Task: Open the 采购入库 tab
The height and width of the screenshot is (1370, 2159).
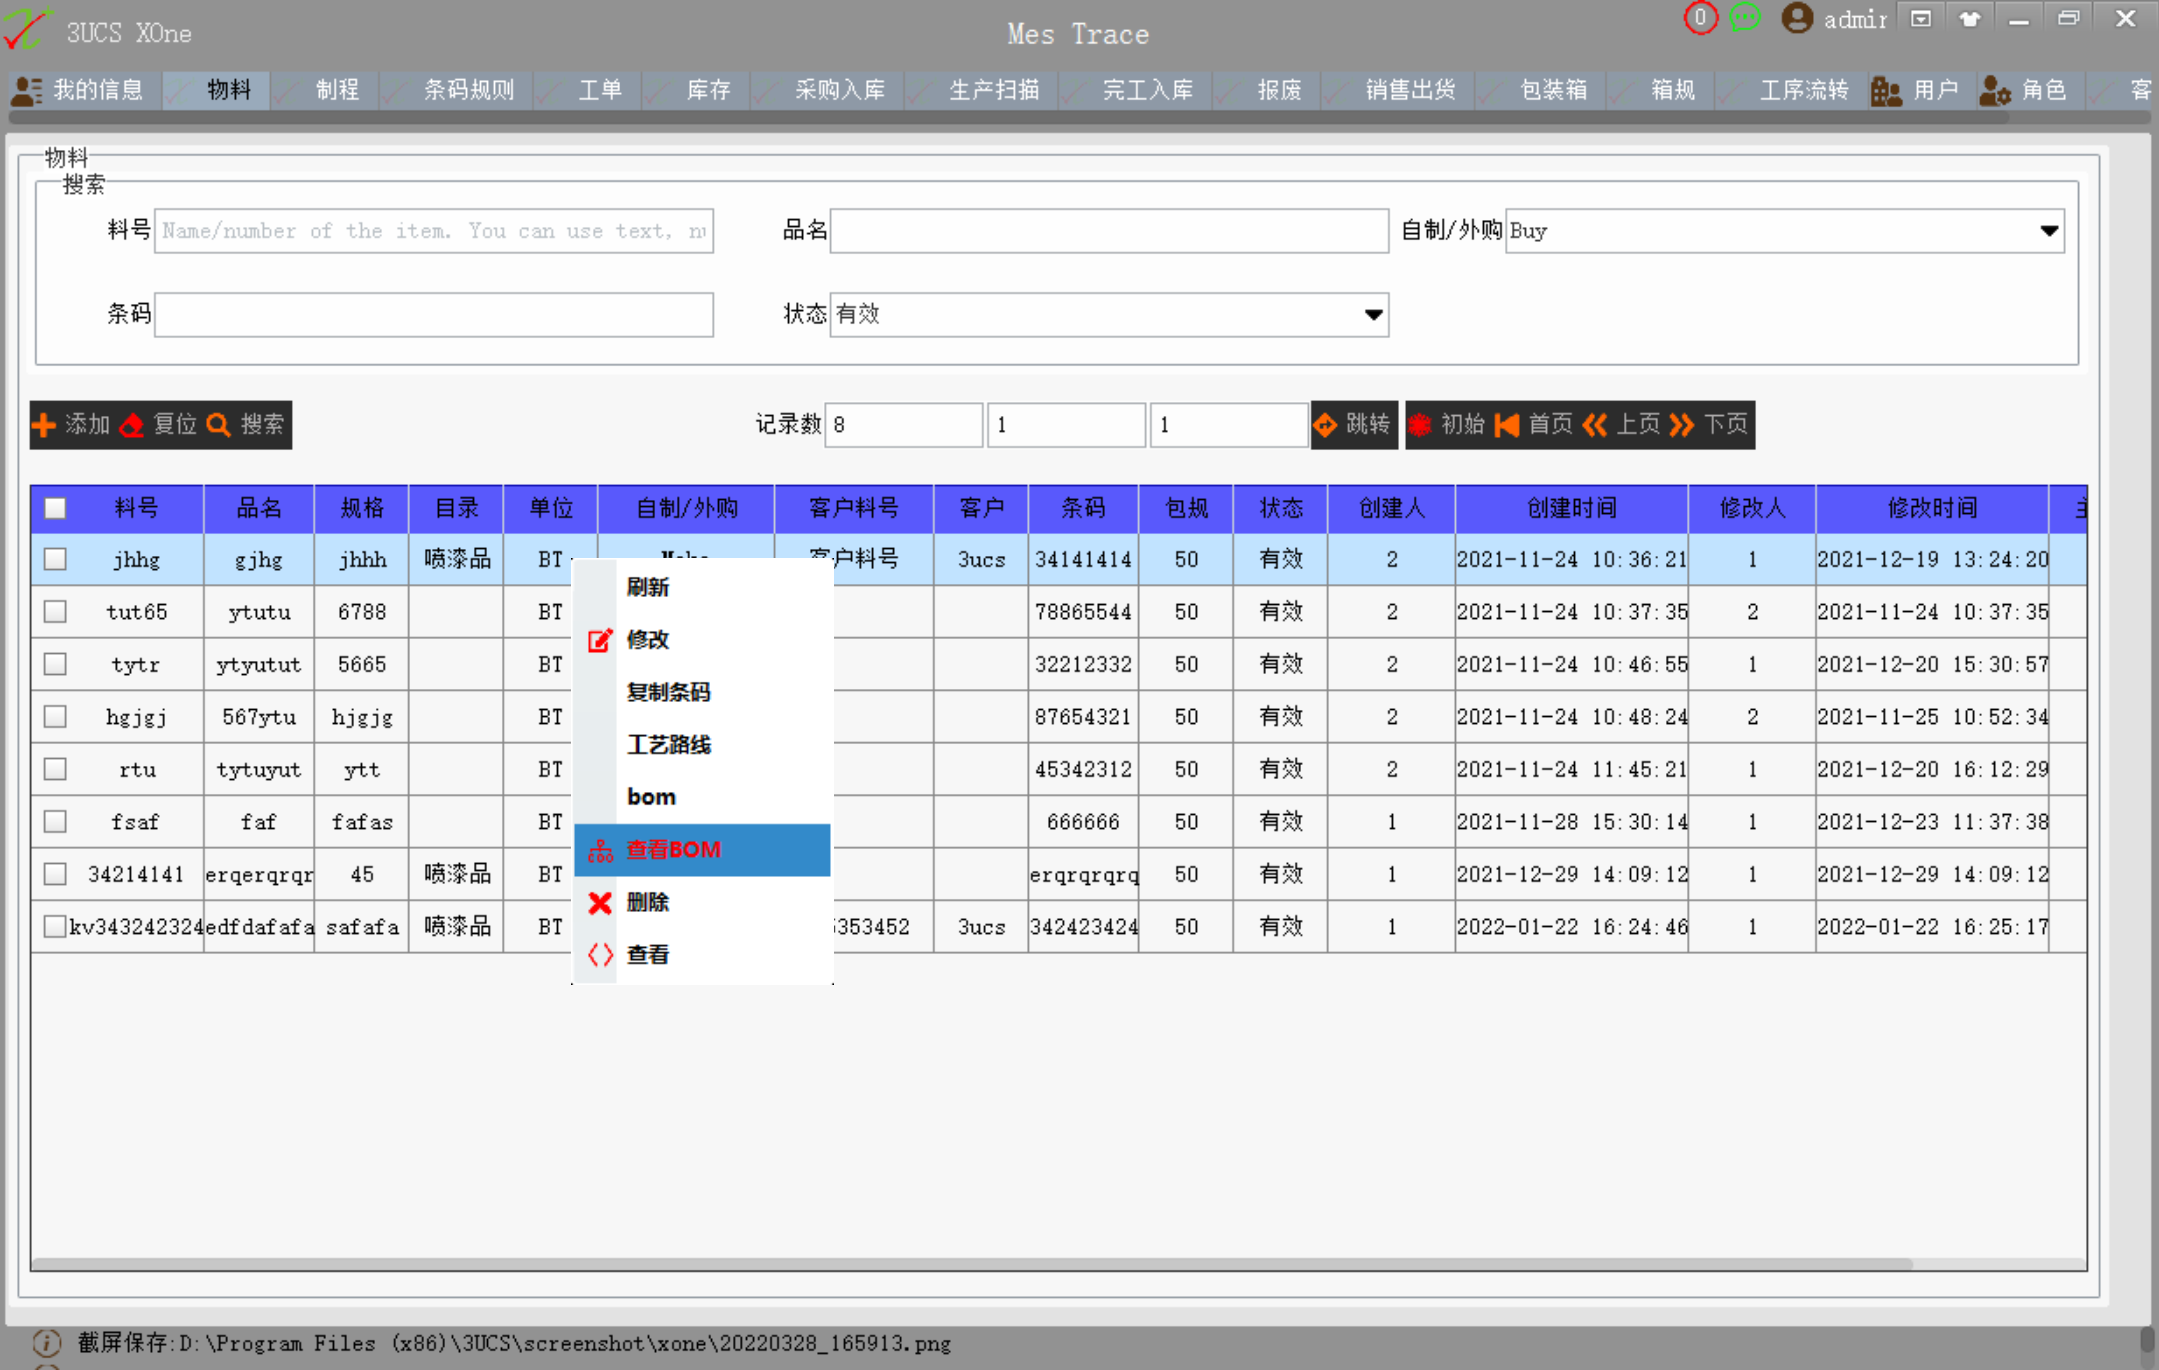Action: tap(828, 90)
